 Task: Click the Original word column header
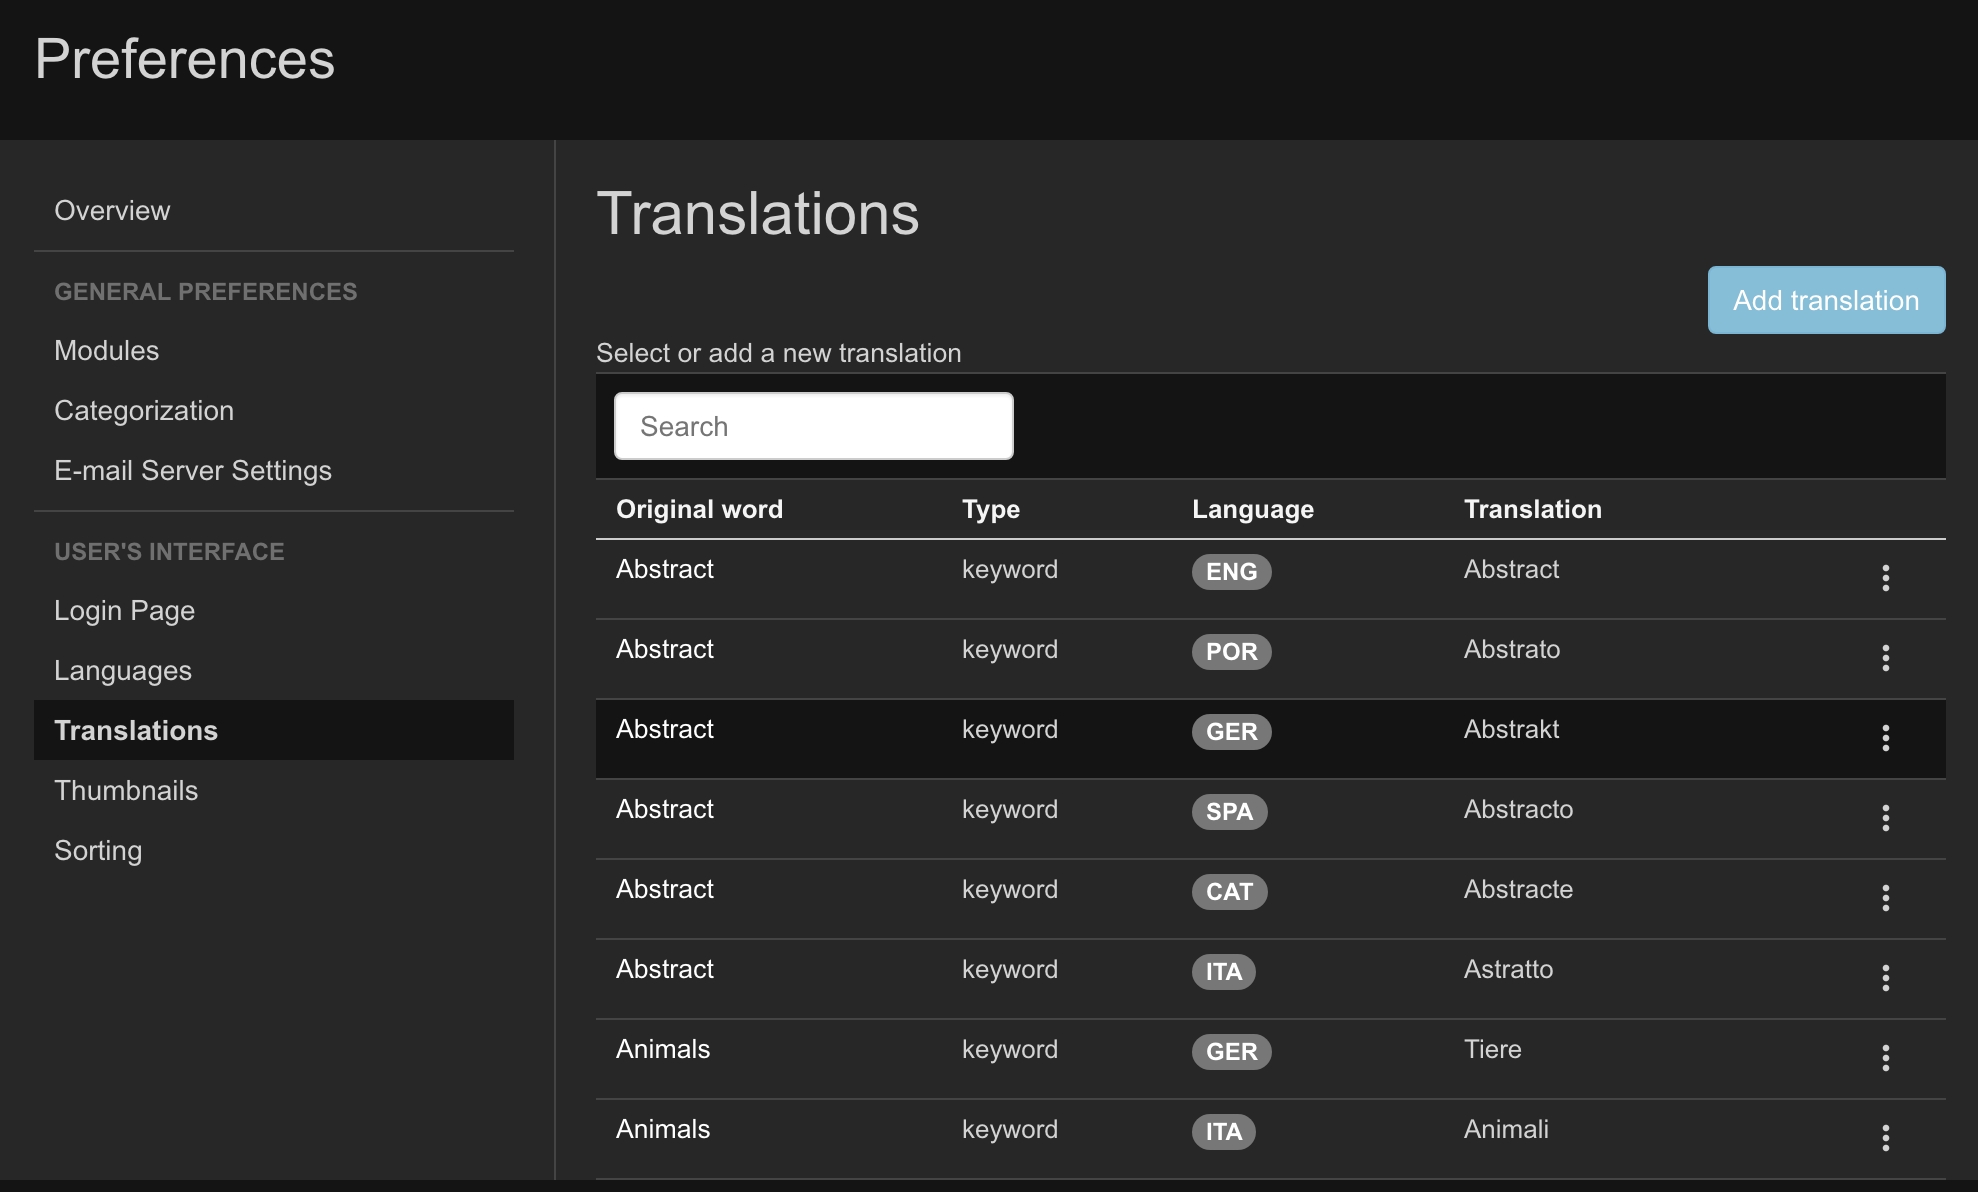pos(699,509)
